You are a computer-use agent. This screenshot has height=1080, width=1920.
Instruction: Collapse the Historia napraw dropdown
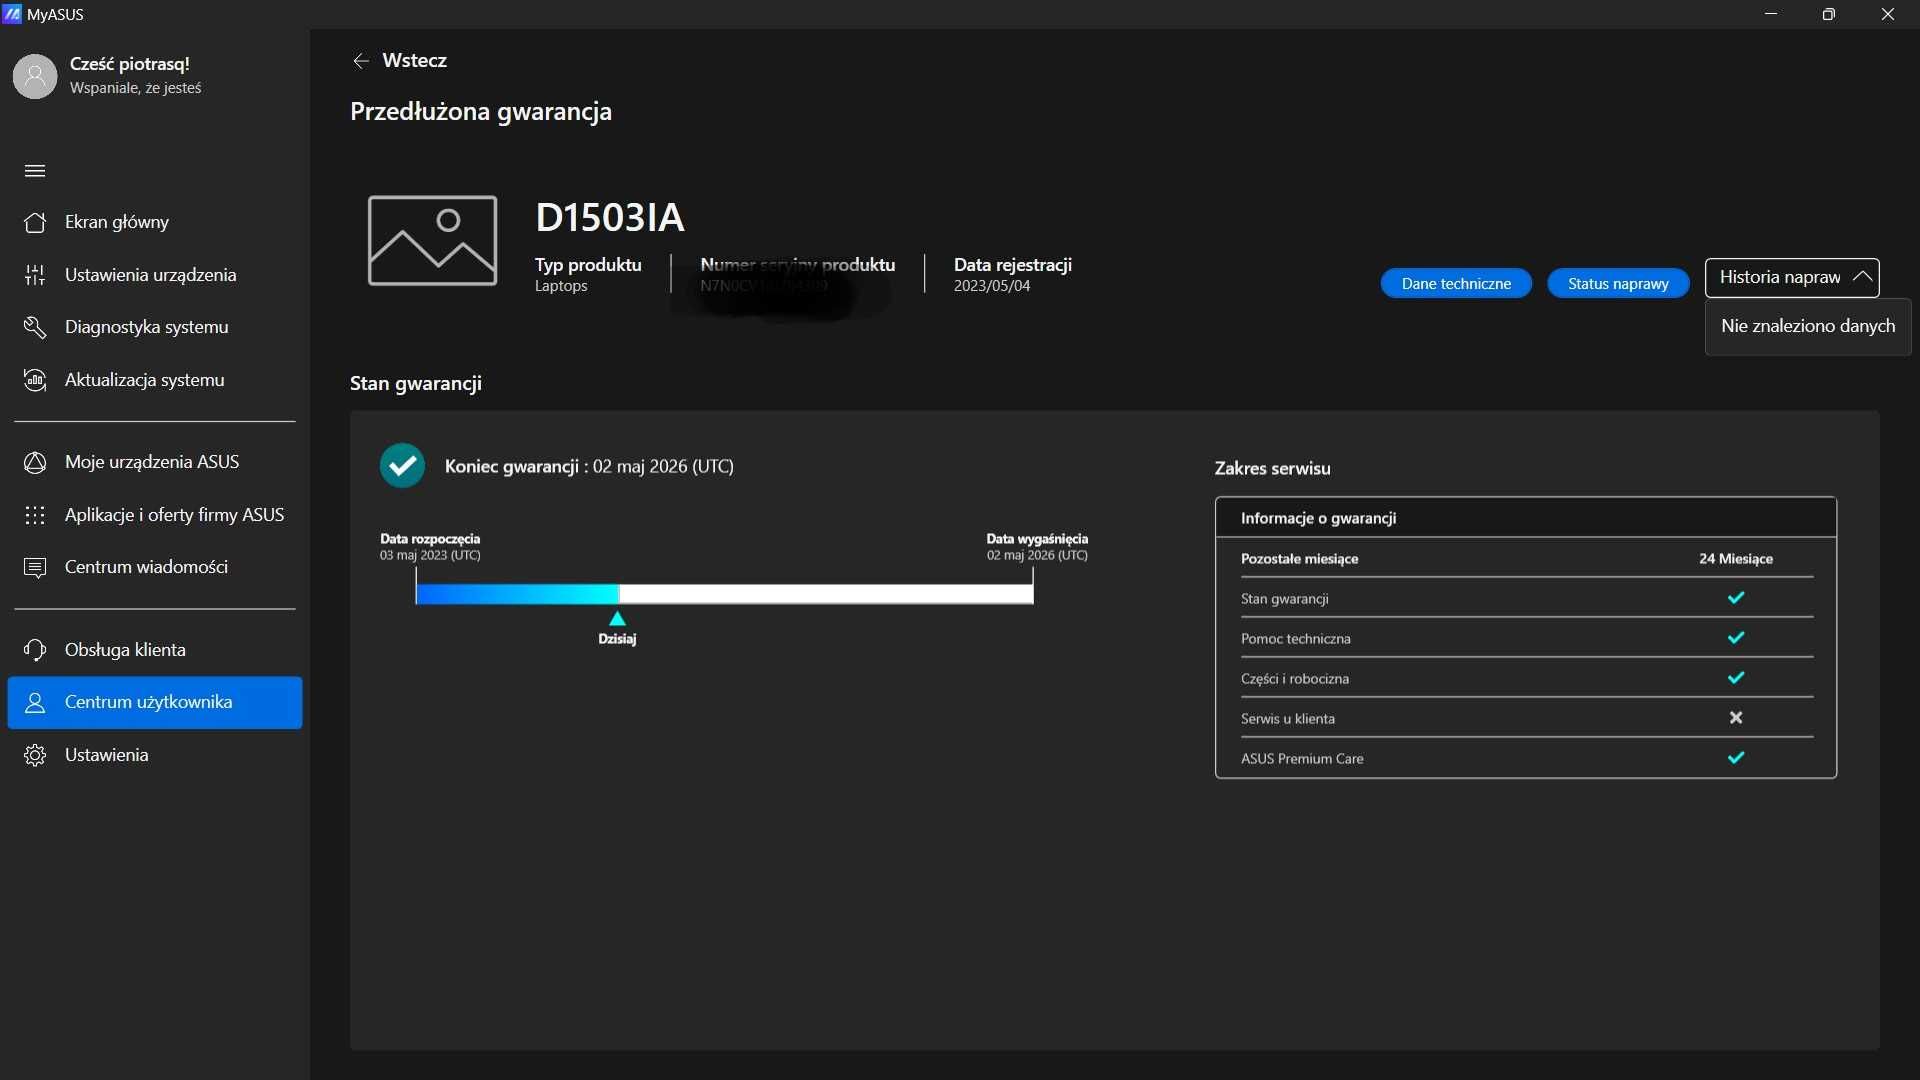(1792, 278)
